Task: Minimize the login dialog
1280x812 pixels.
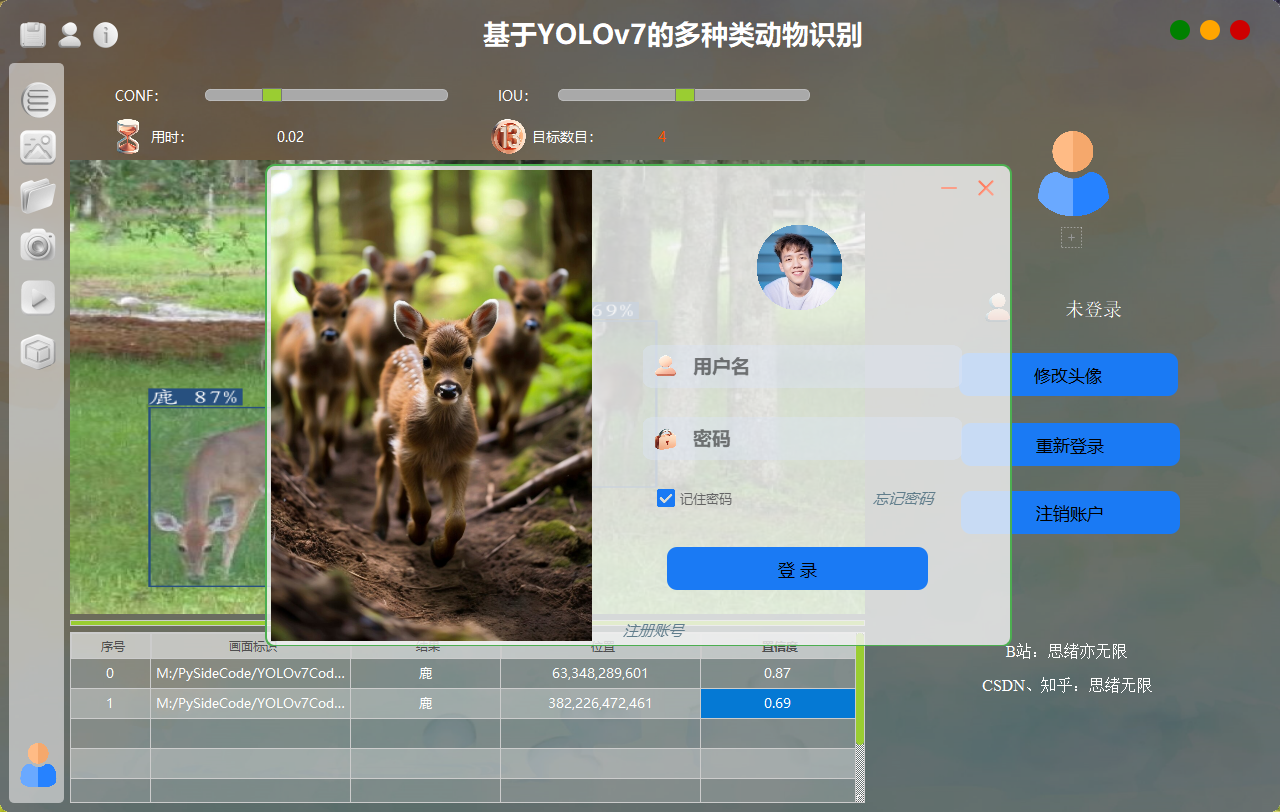Action: (x=949, y=188)
